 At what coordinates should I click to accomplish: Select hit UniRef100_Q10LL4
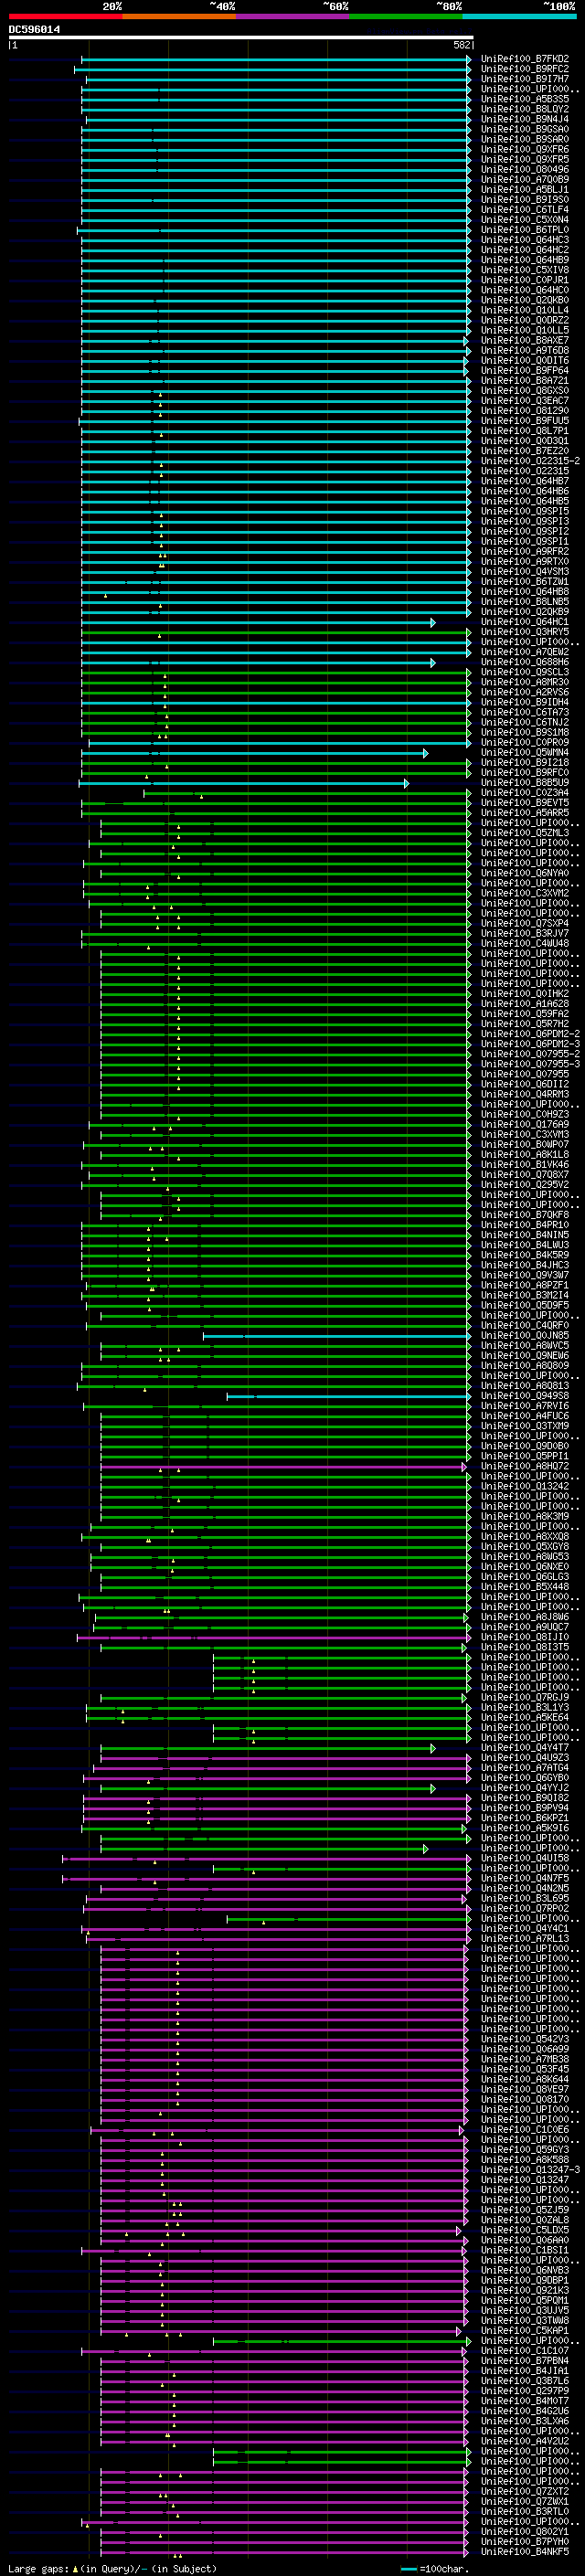click(x=525, y=310)
